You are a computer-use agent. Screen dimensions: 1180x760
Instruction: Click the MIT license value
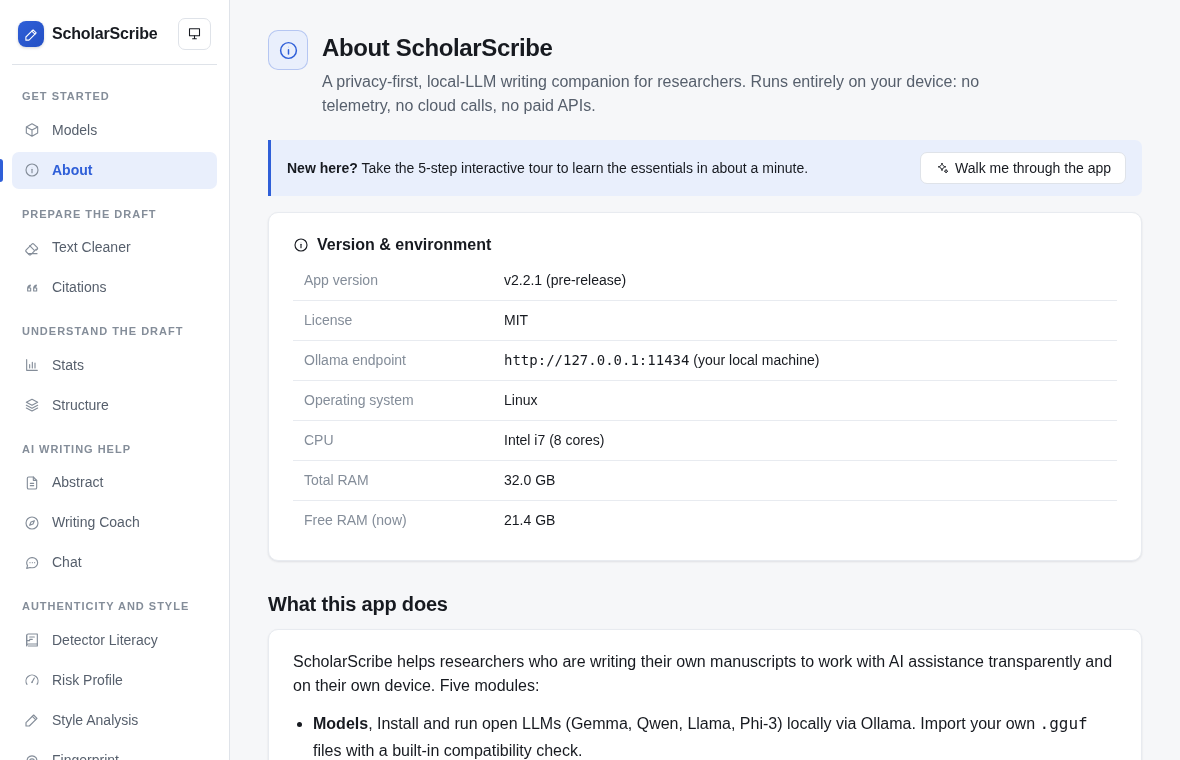tap(516, 321)
